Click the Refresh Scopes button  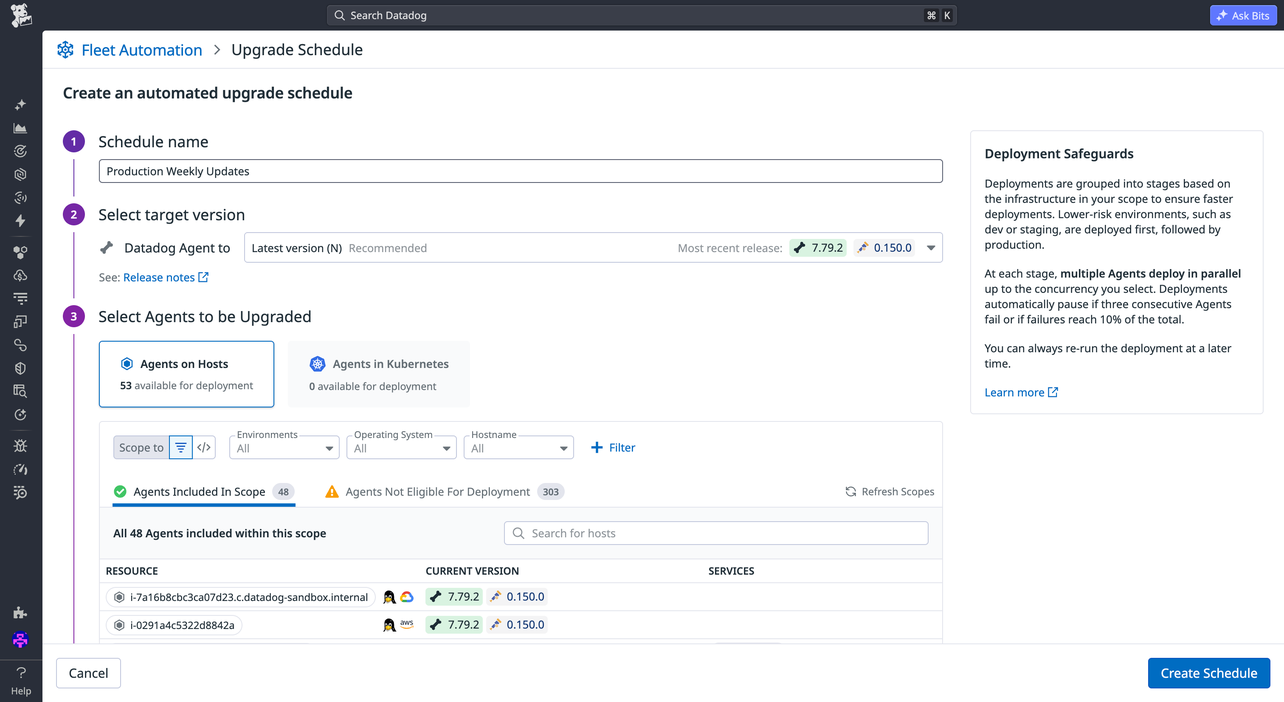coord(890,492)
